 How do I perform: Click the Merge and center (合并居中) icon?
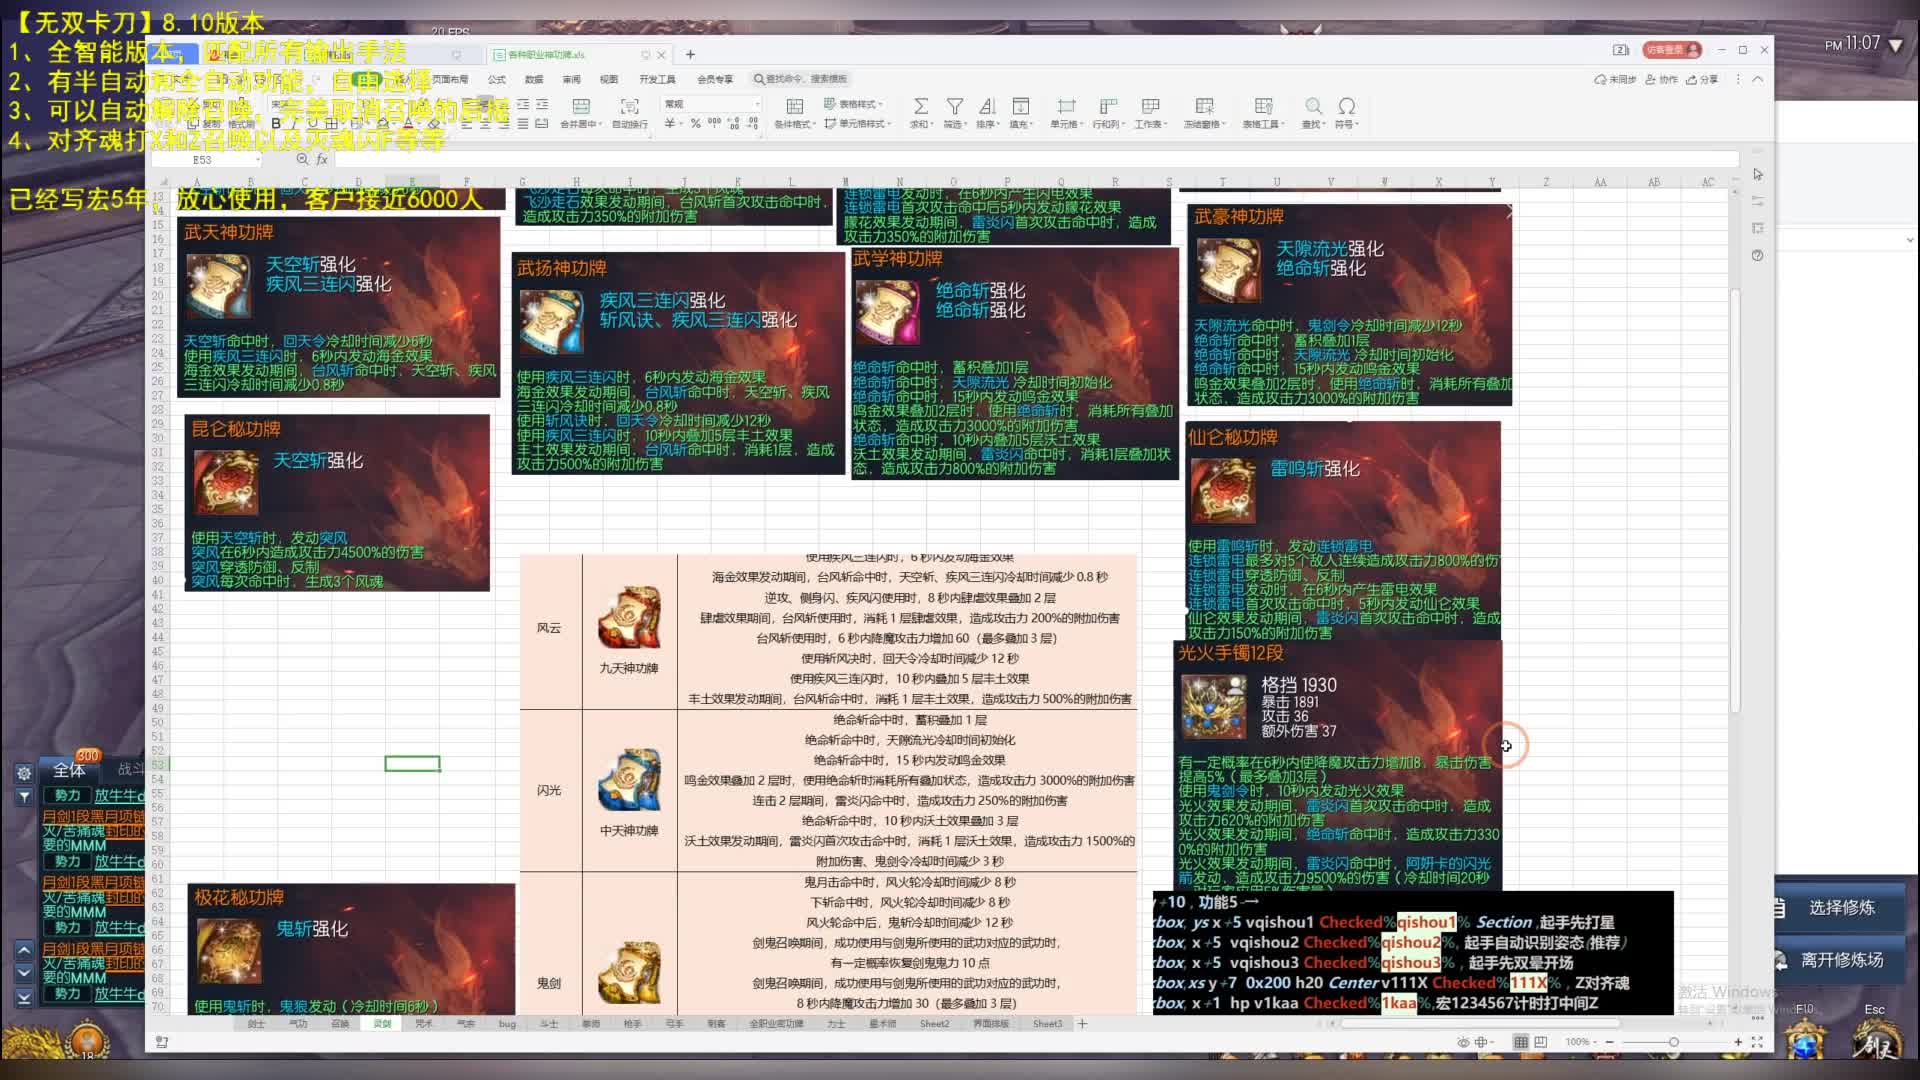point(580,107)
